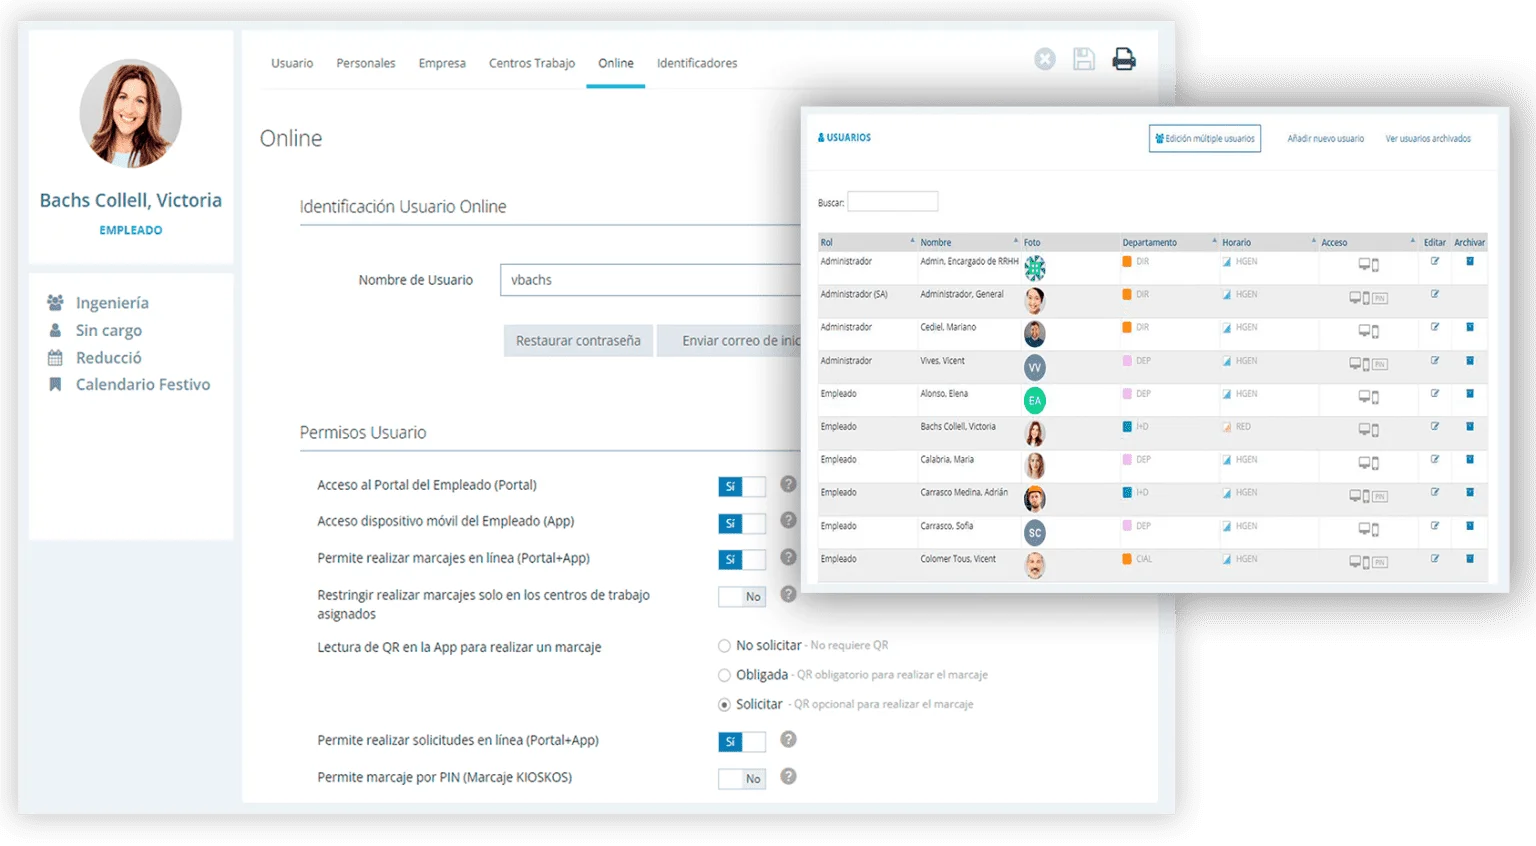Click pink DEP color swatch for Vives, Vicent
The image size is (1536, 846).
click(1127, 360)
